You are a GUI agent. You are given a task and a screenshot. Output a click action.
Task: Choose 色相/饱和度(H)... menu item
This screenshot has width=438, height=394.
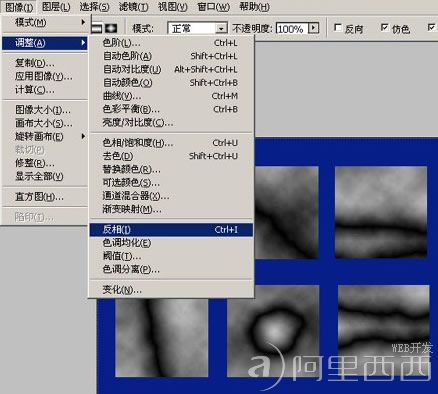171,143
